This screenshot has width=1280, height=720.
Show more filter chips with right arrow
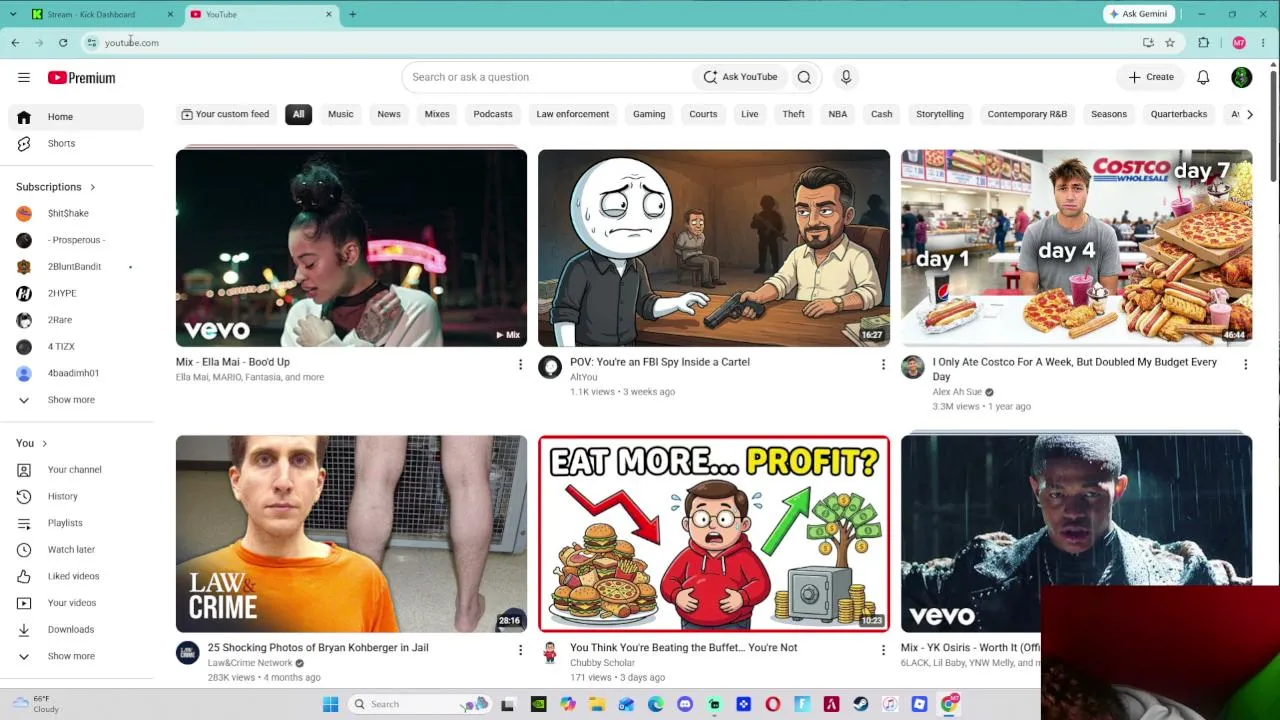[x=1249, y=114]
